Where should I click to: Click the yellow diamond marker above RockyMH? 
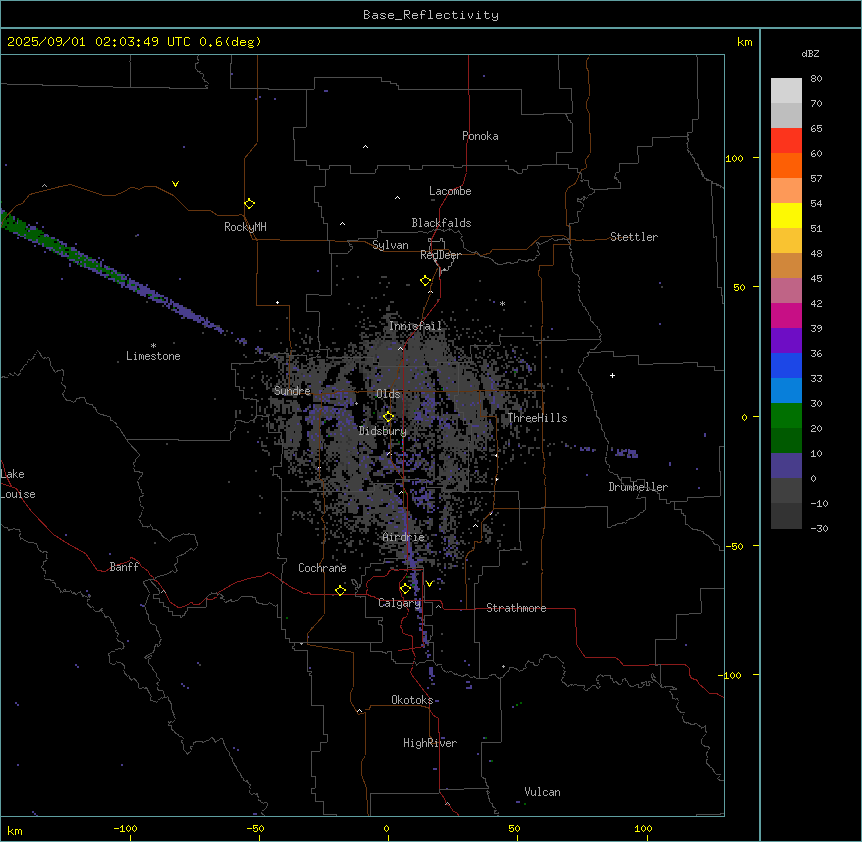pyautogui.click(x=250, y=203)
